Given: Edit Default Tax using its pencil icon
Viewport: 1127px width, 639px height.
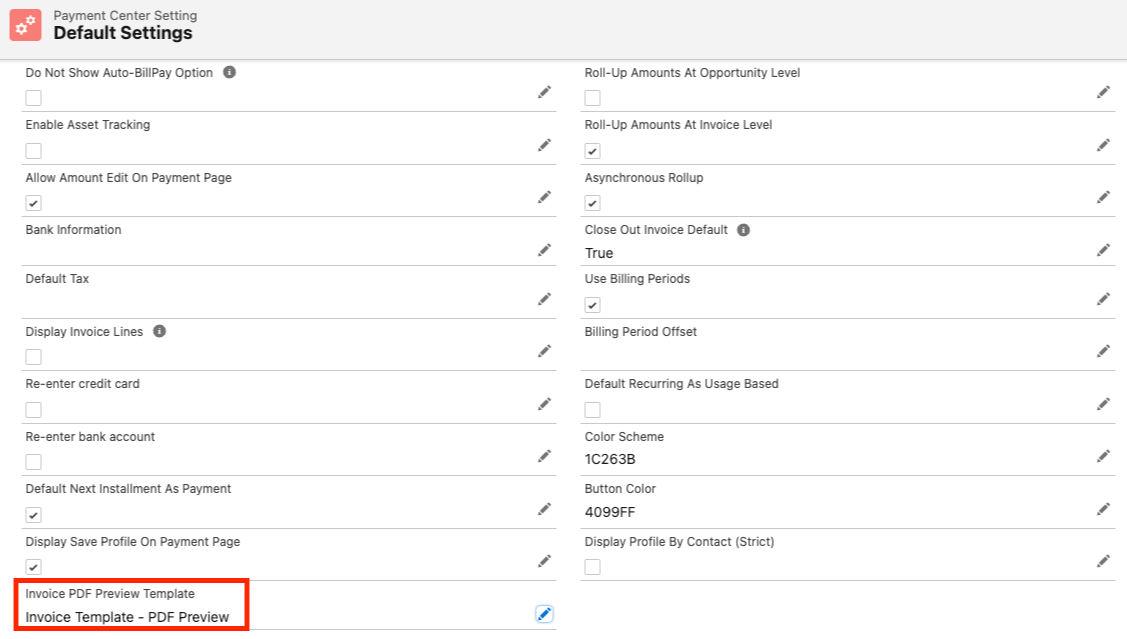Looking at the screenshot, I should [x=544, y=299].
